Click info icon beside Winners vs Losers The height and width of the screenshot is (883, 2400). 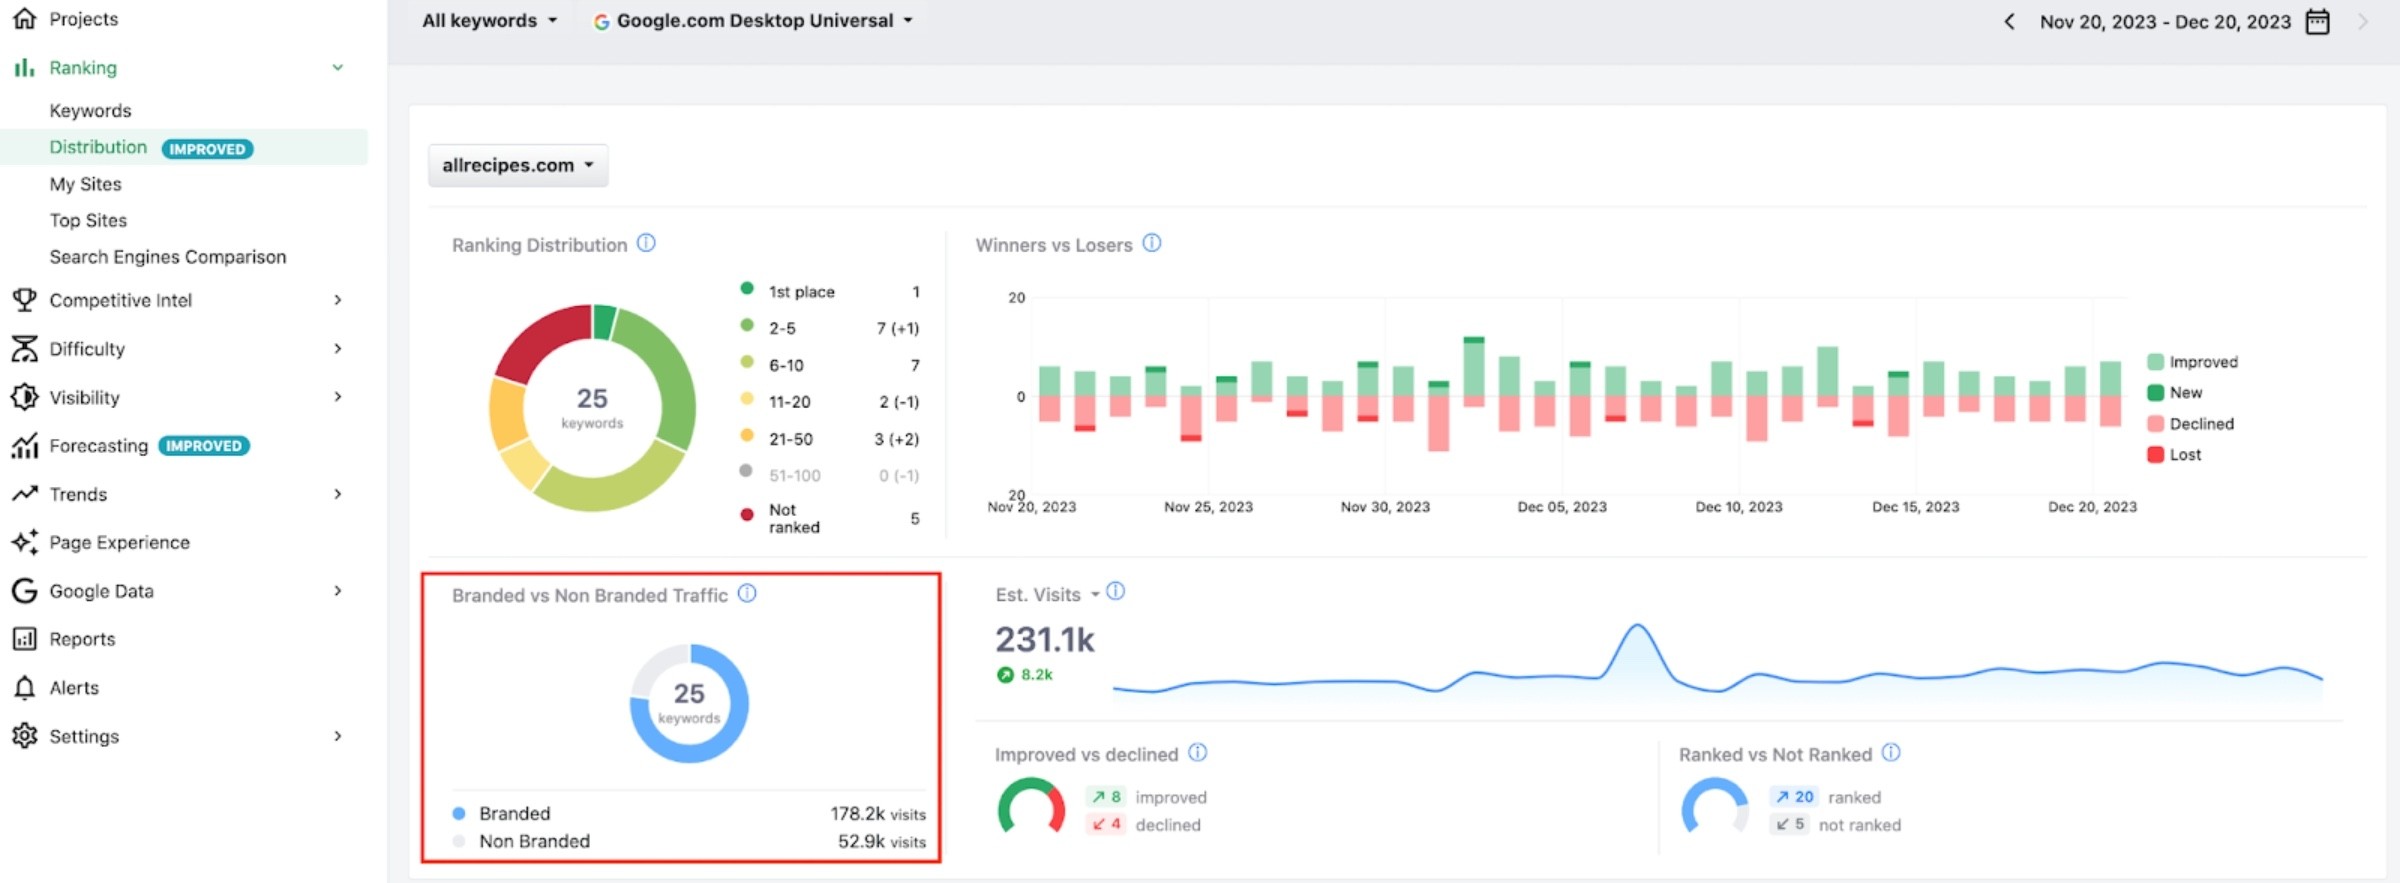click(1152, 243)
